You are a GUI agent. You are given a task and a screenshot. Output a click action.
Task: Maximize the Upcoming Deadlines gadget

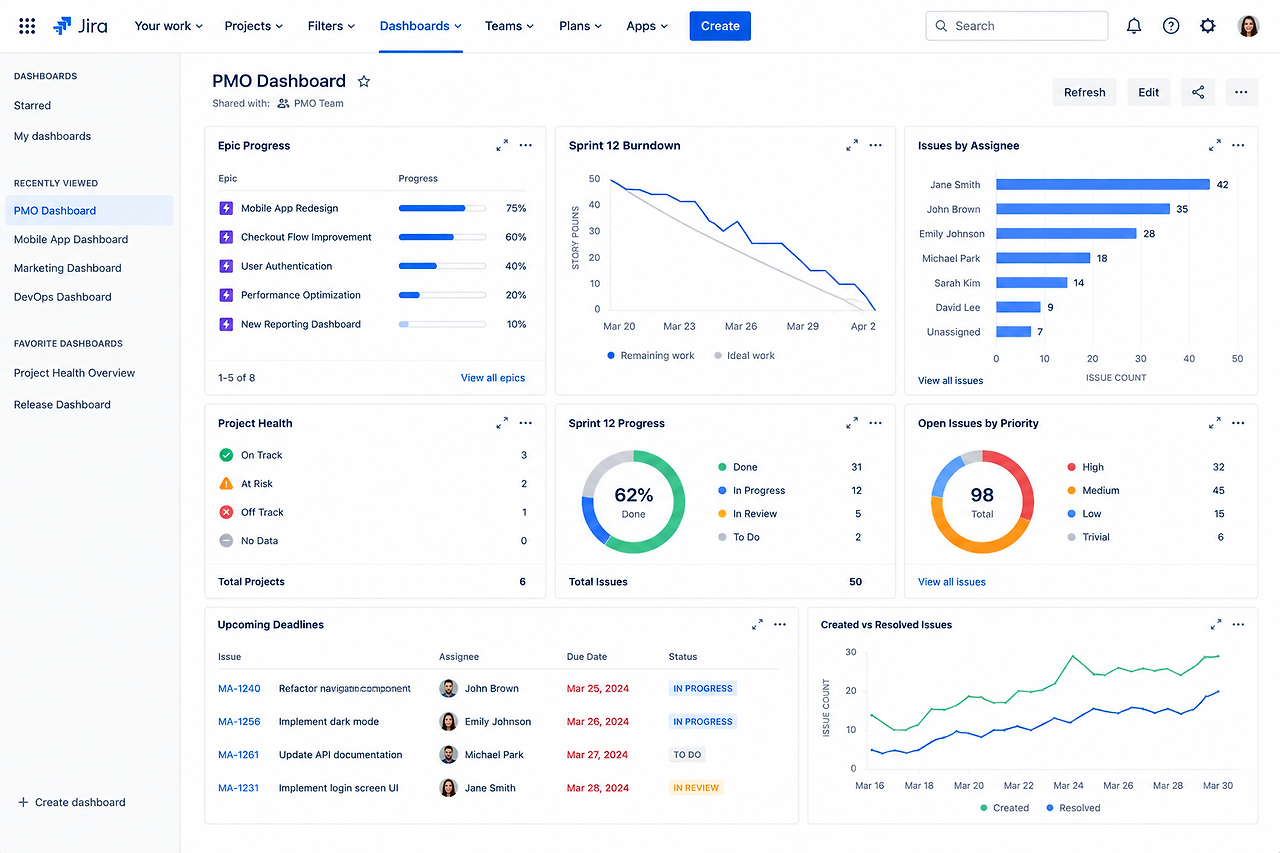click(758, 625)
